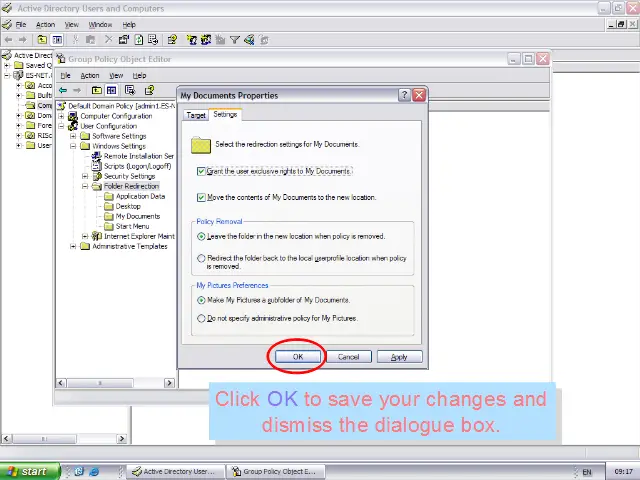Viewport: 640px width, 480px height.
Task: Expand Internet Explorer Maintenance node
Action: [85, 236]
